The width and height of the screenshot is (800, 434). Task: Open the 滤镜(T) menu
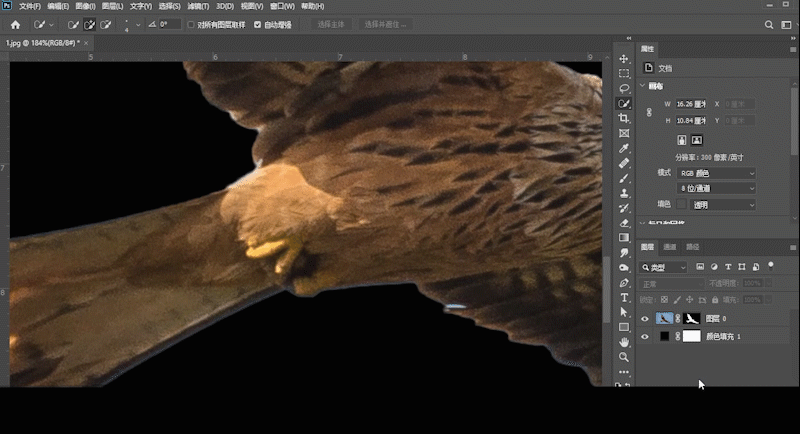(200, 6)
